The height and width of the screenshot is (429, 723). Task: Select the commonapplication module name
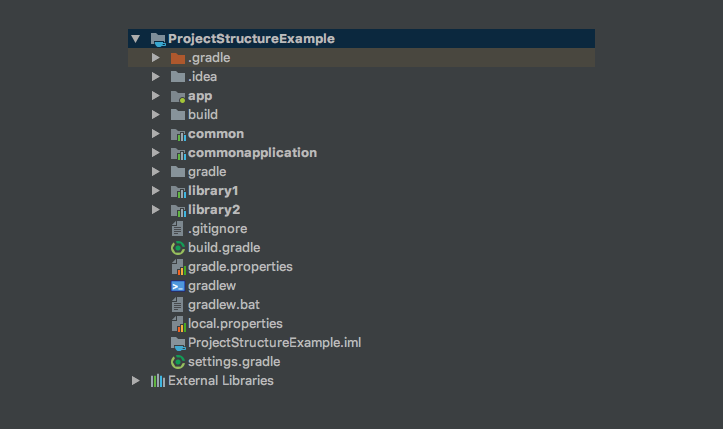point(253,153)
